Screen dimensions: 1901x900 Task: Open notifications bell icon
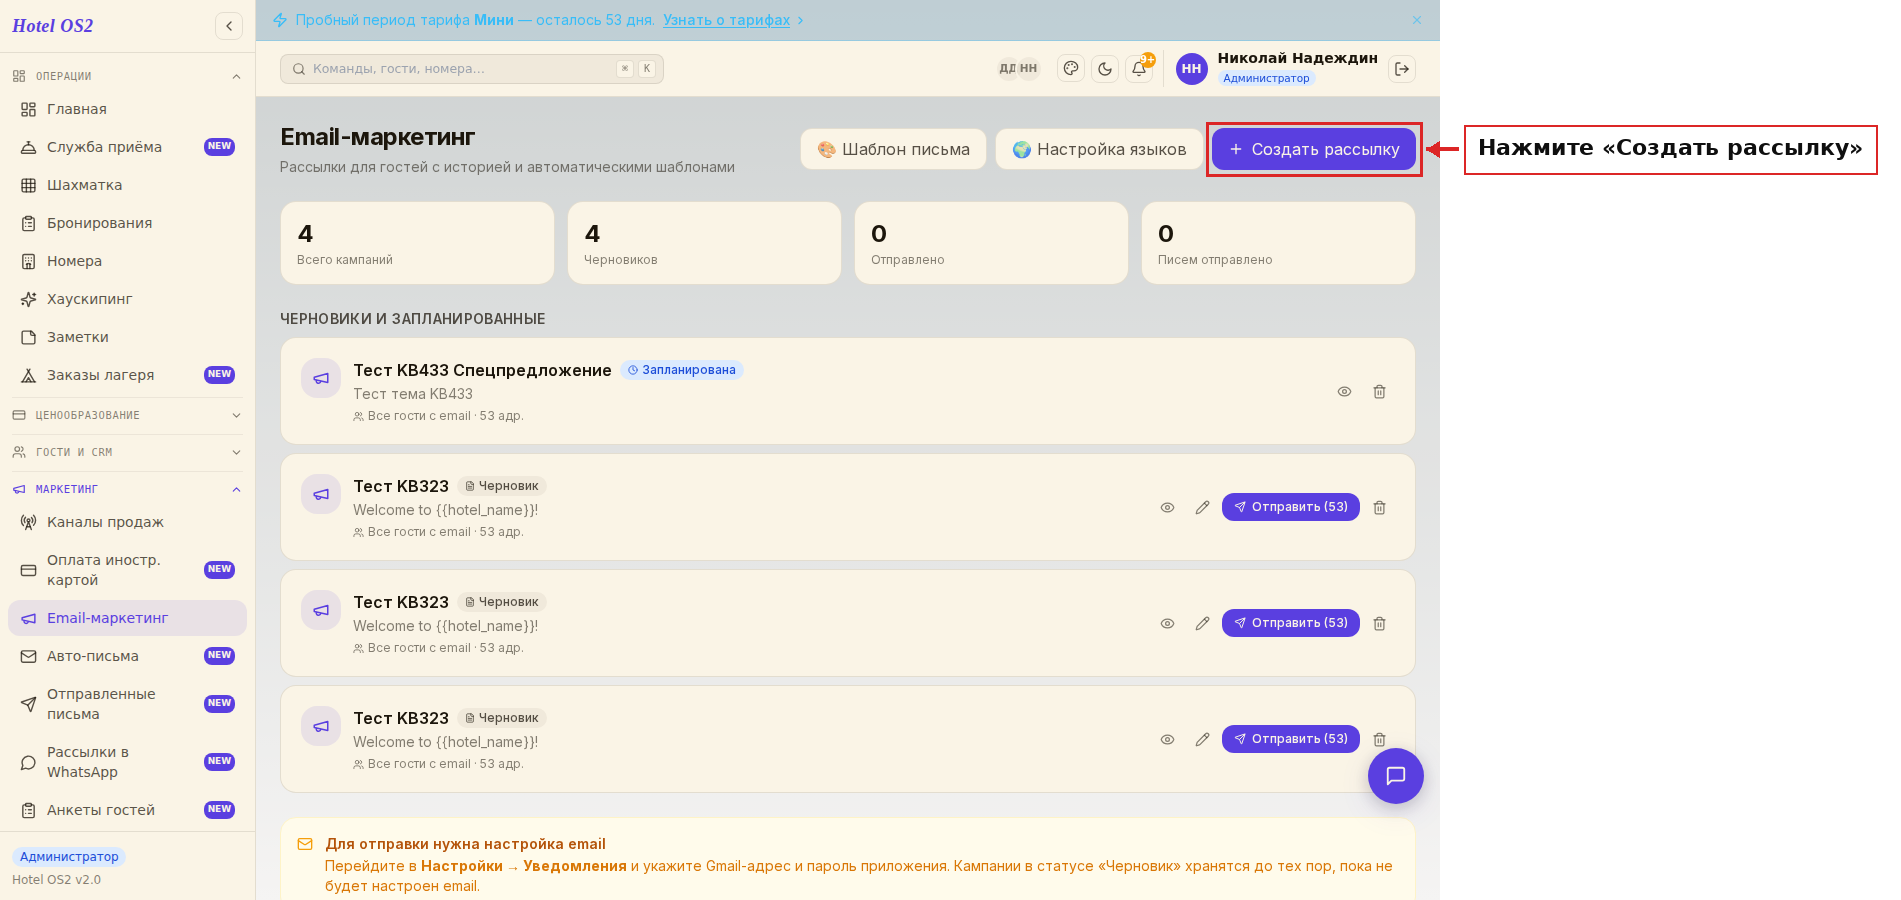coord(1139,69)
